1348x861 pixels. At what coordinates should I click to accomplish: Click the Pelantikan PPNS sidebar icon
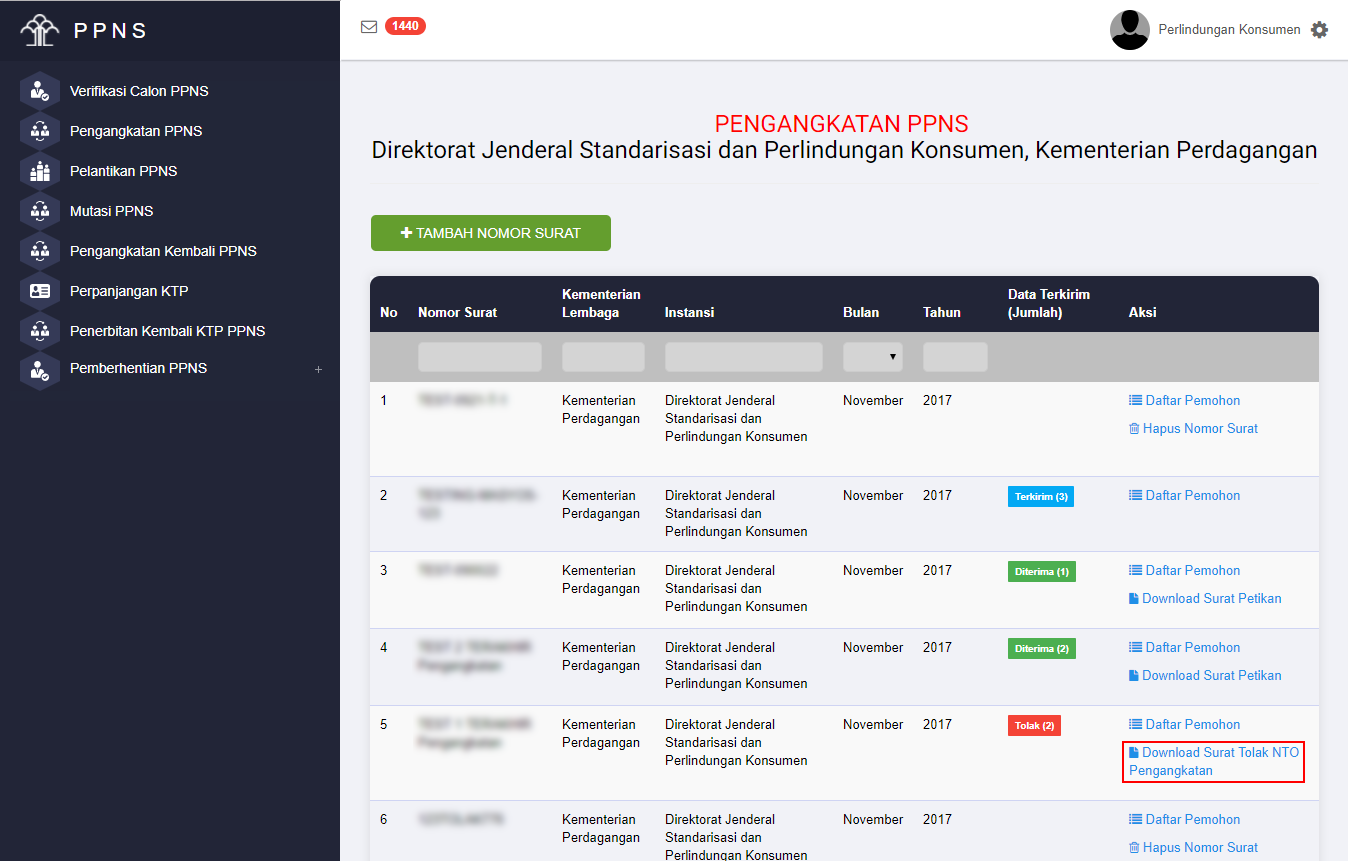(40, 171)
